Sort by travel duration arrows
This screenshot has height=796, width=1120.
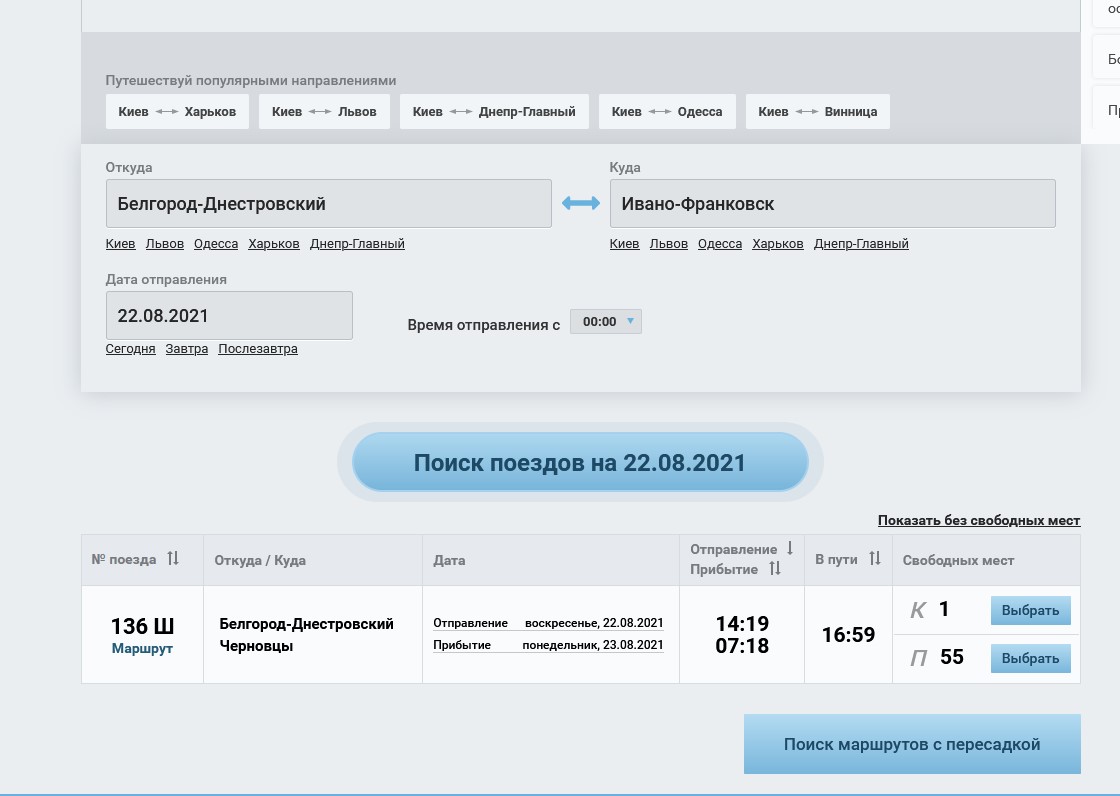[x=874, y=559]
